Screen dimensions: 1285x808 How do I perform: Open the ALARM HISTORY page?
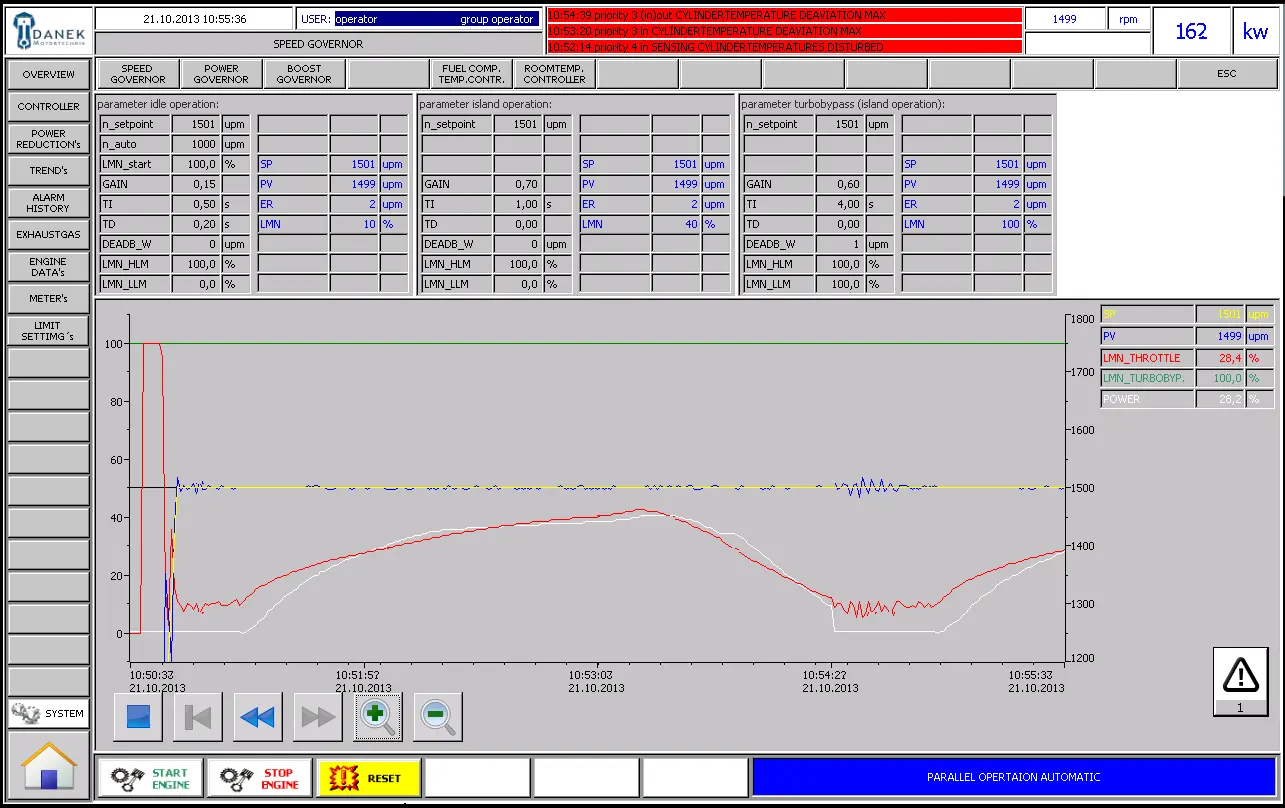coord(47,203)
